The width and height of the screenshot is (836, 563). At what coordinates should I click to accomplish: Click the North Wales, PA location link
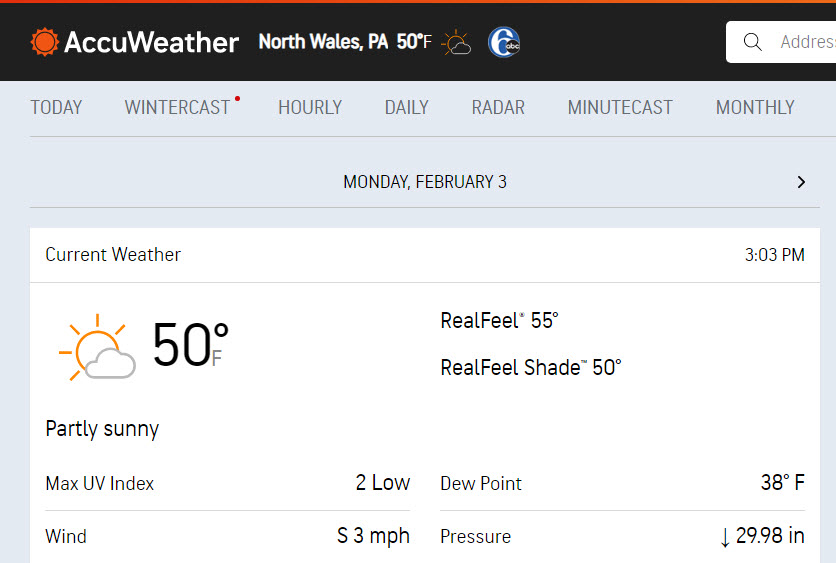point(323,42)
